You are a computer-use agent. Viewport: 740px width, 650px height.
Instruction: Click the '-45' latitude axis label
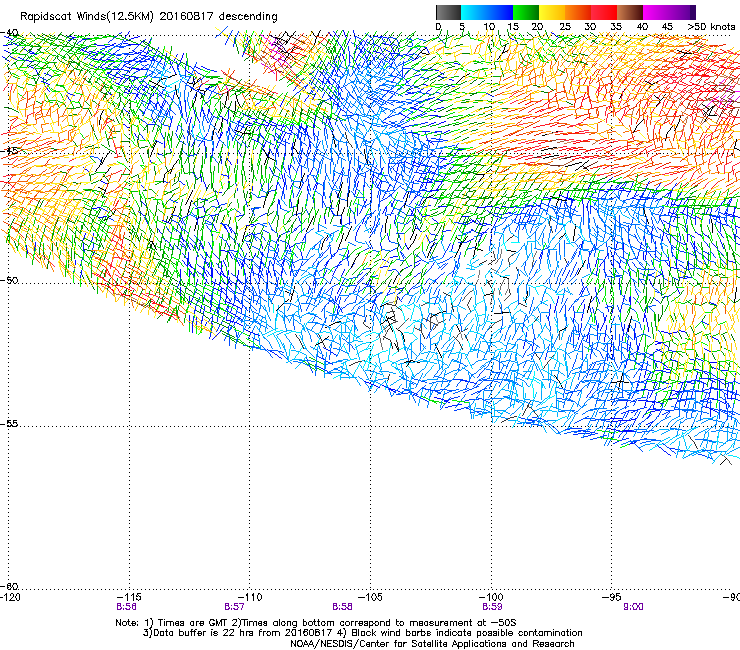[x=10, y=151]
